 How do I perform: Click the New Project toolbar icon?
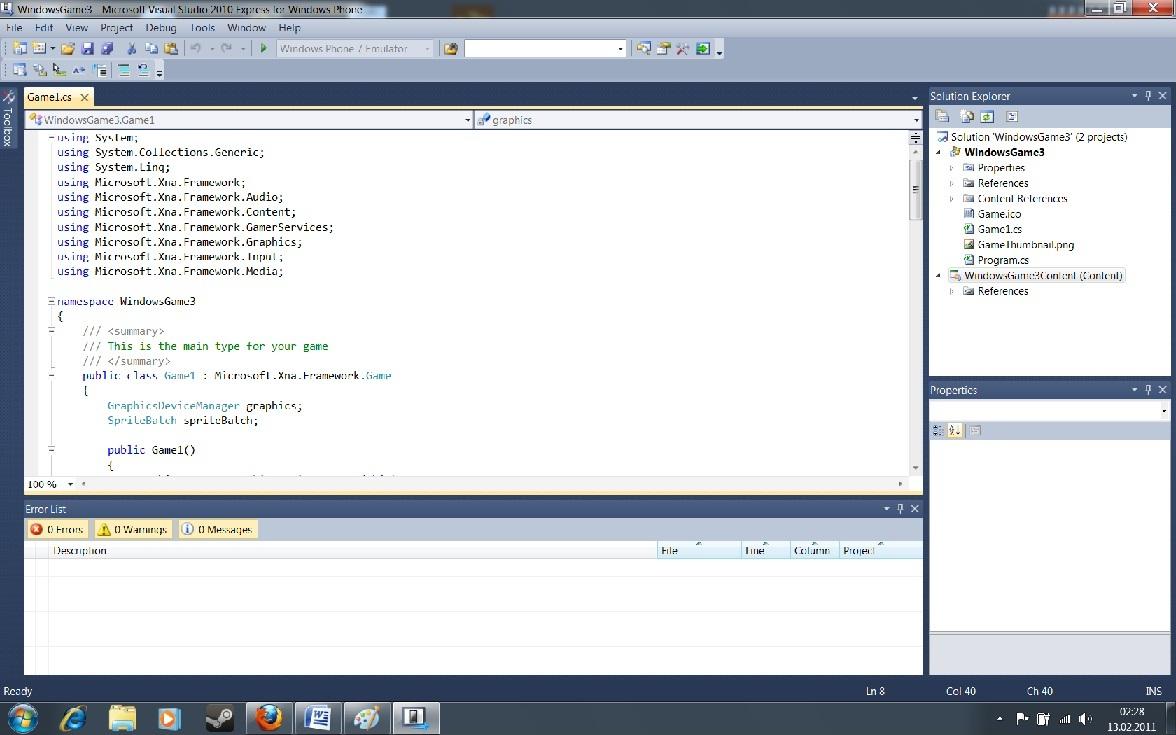[20, 48]
